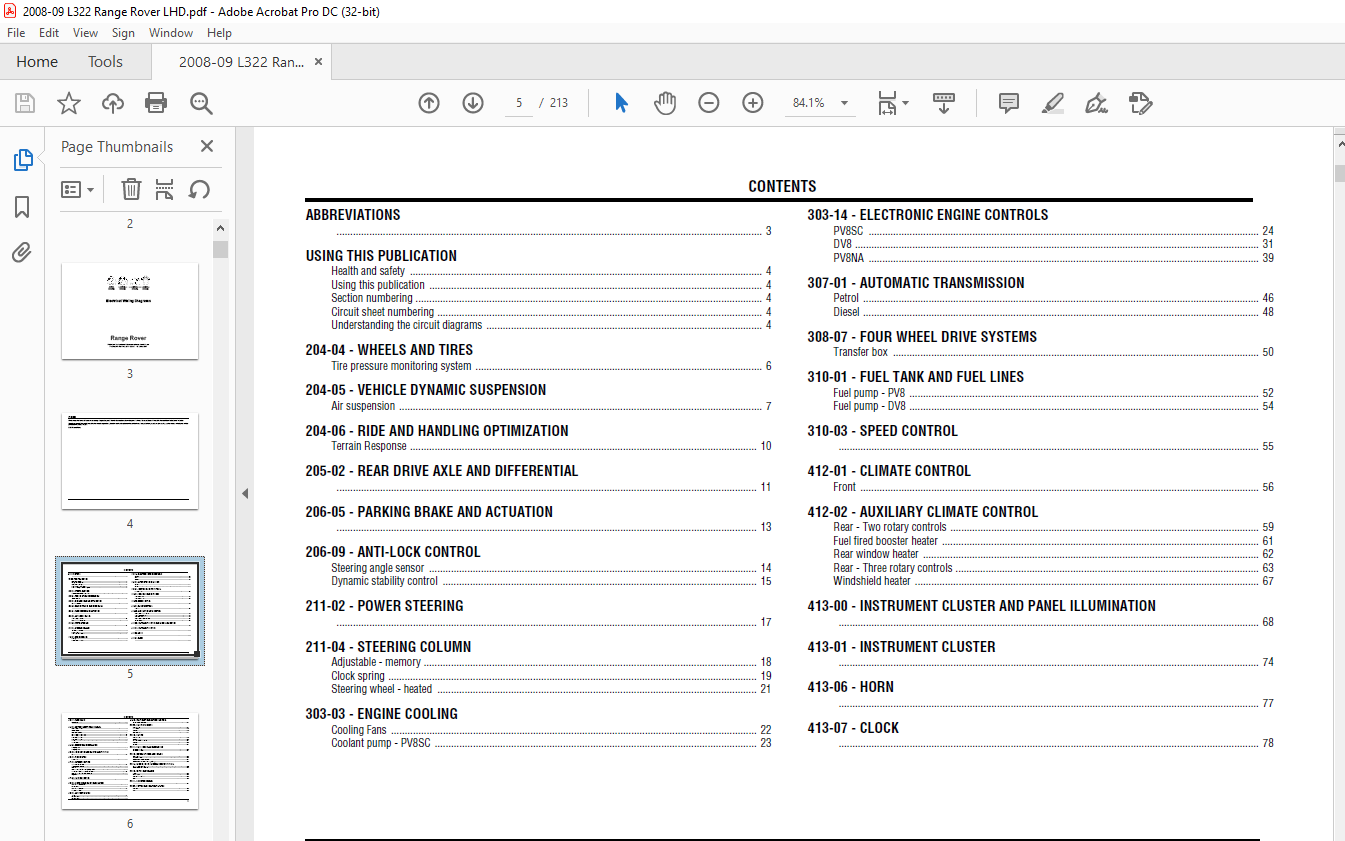Click the '303-03 - ENGINE COOLING' heading
Viewport: 1345px width, 841px height.
click(381, 714)
